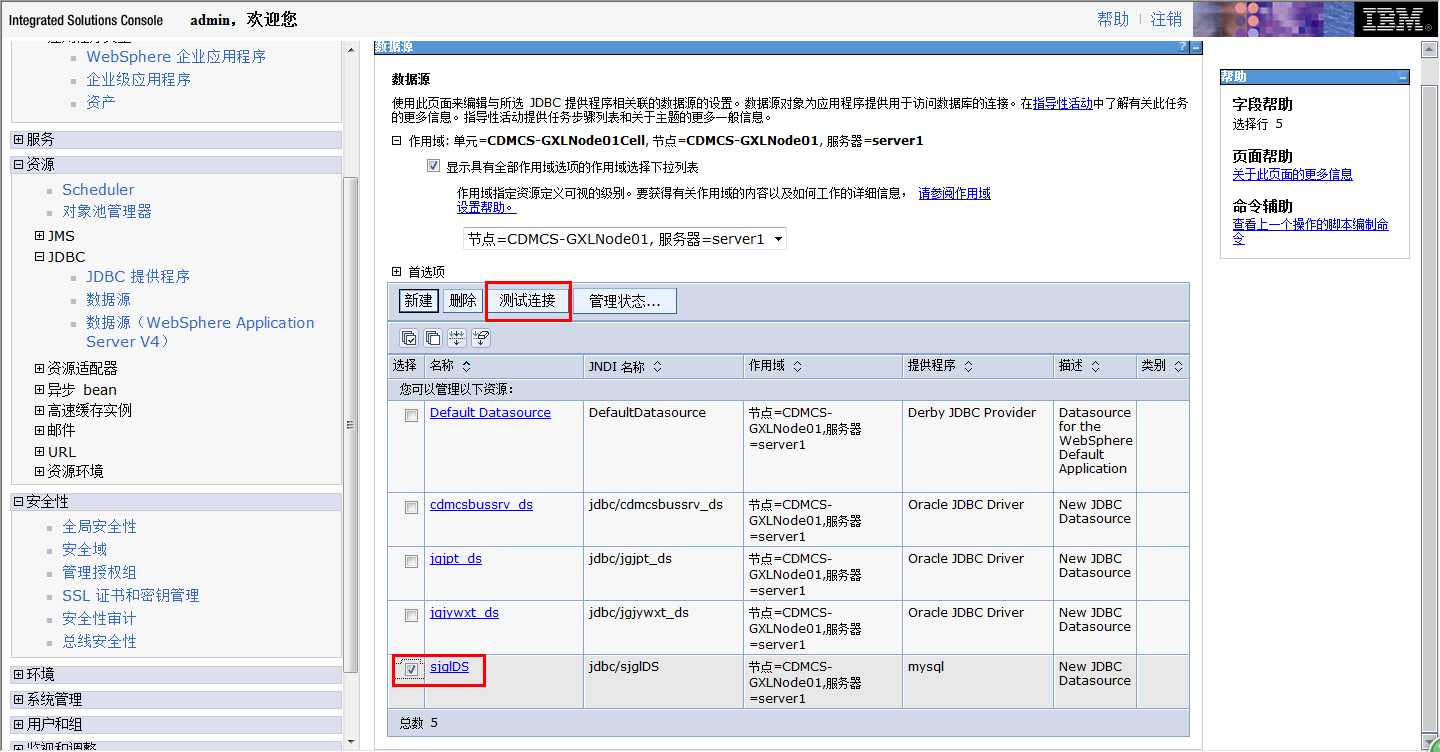1440x752 pixels.
Task: Click the question-mark help icon in 数据源 header
Action: (x=1183, y=47)
